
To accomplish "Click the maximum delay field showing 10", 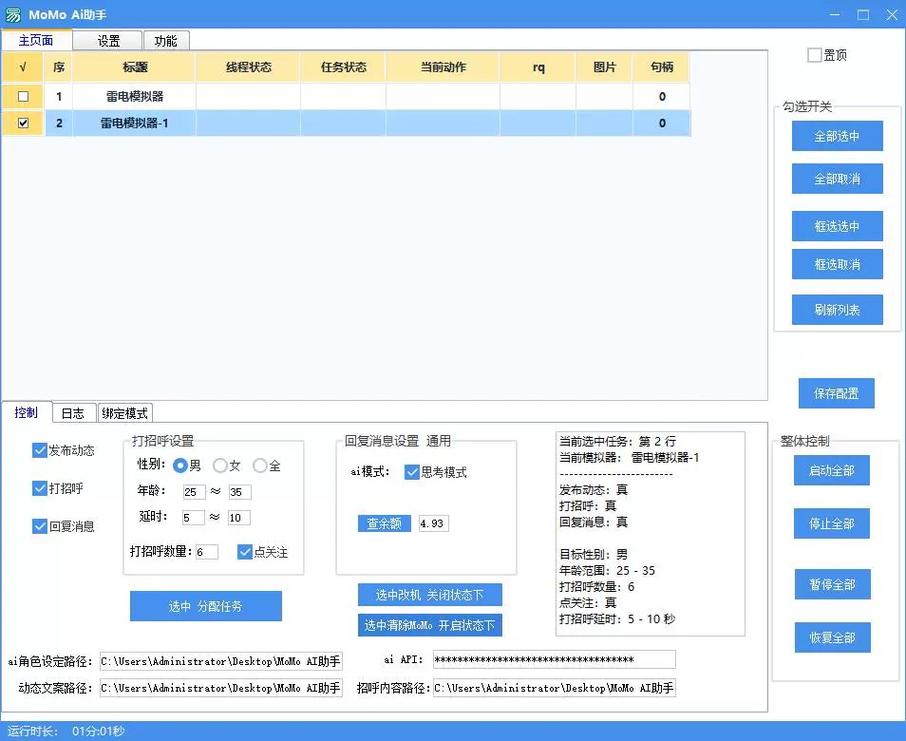I will pos(239,517).
